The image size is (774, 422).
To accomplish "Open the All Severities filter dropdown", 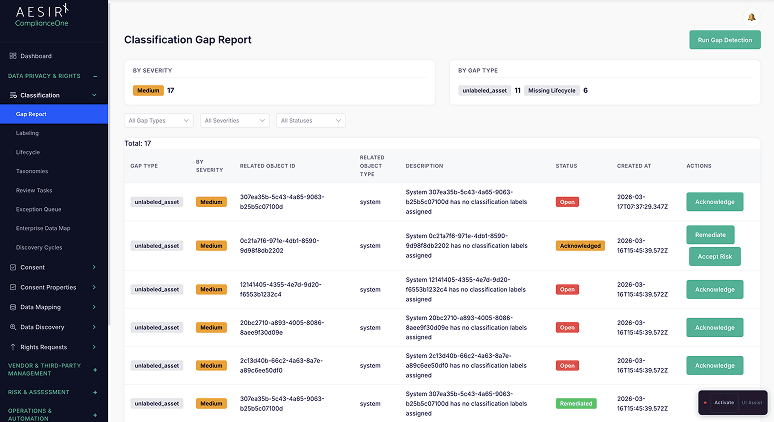I will (235, 120).
